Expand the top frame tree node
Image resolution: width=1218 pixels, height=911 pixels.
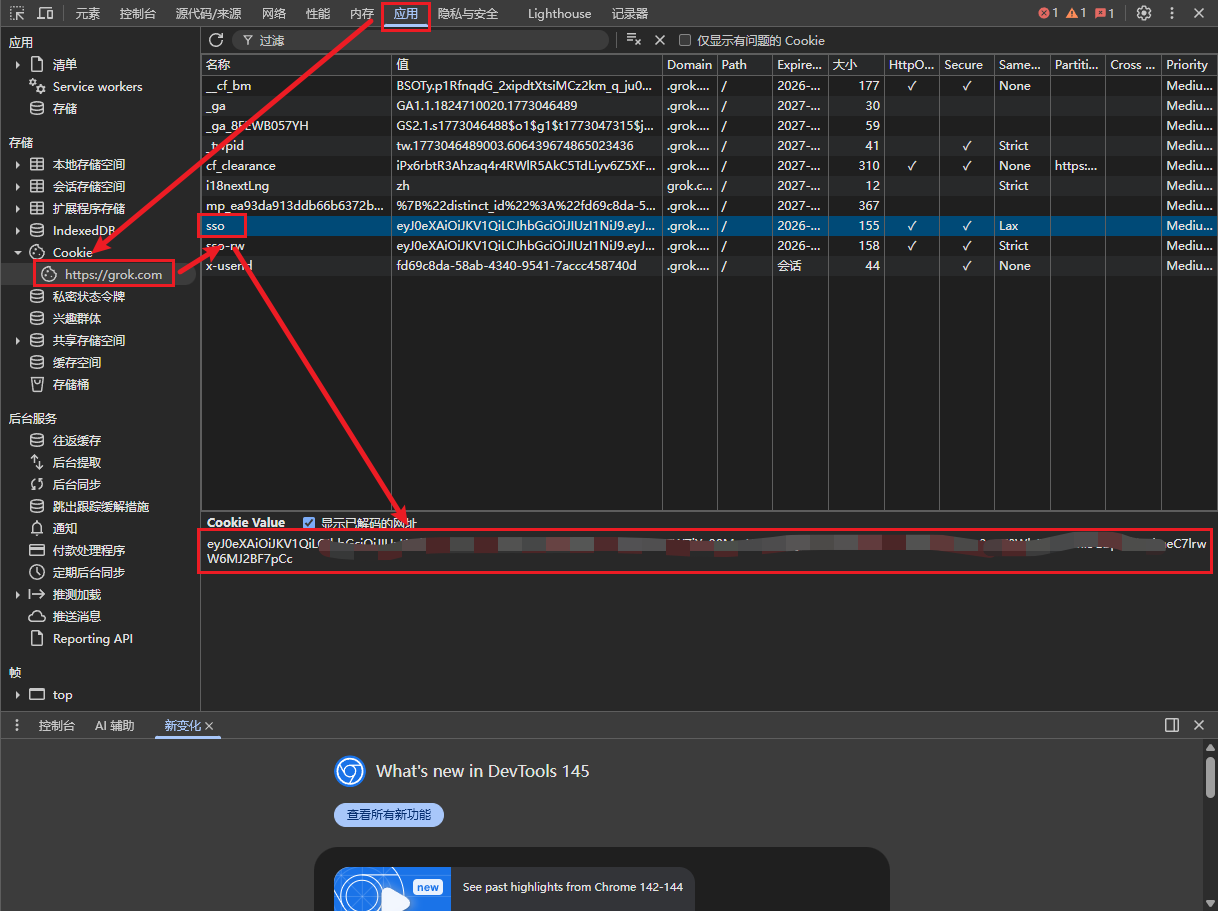coord(18,694)
